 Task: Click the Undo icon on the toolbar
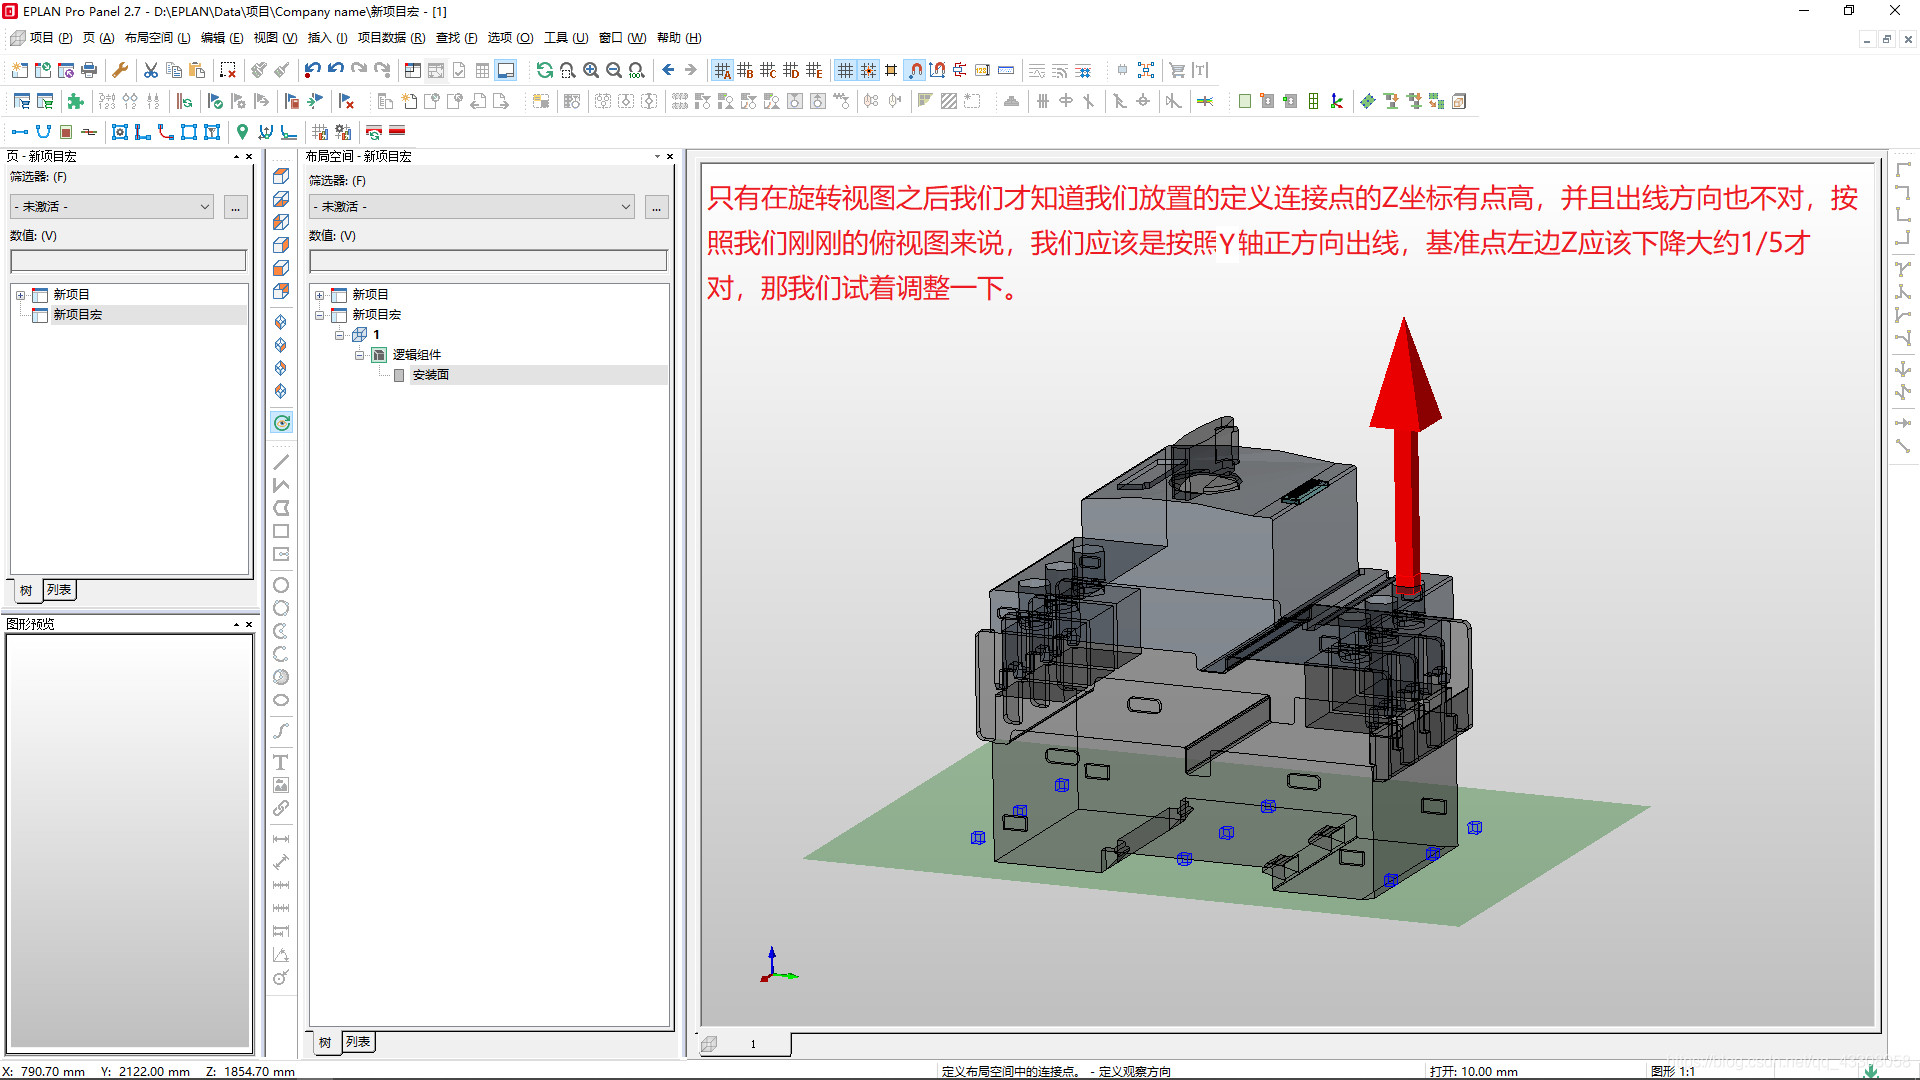pyautogui.click(x=312, y=70)
